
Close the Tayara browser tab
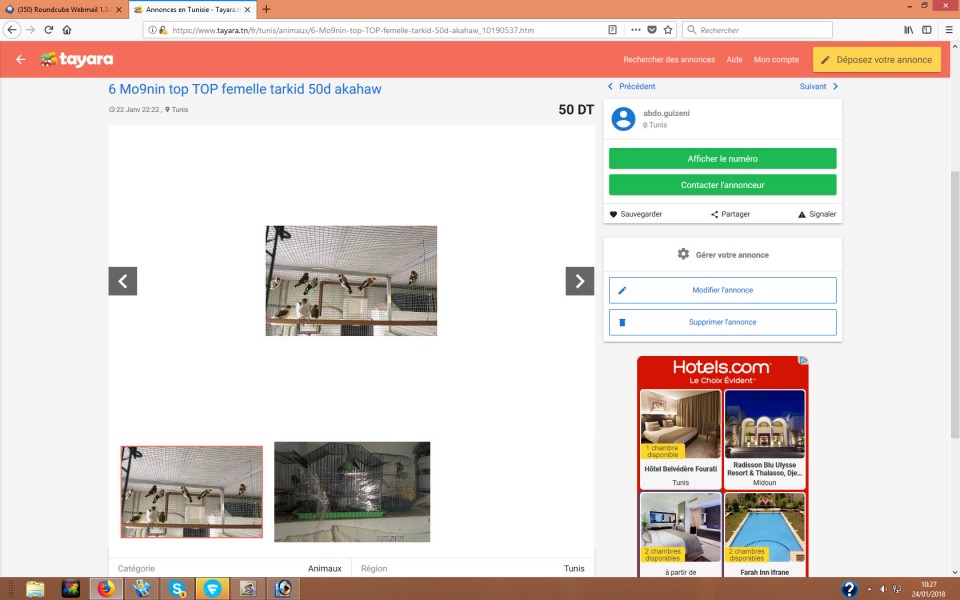click(247, 10)
